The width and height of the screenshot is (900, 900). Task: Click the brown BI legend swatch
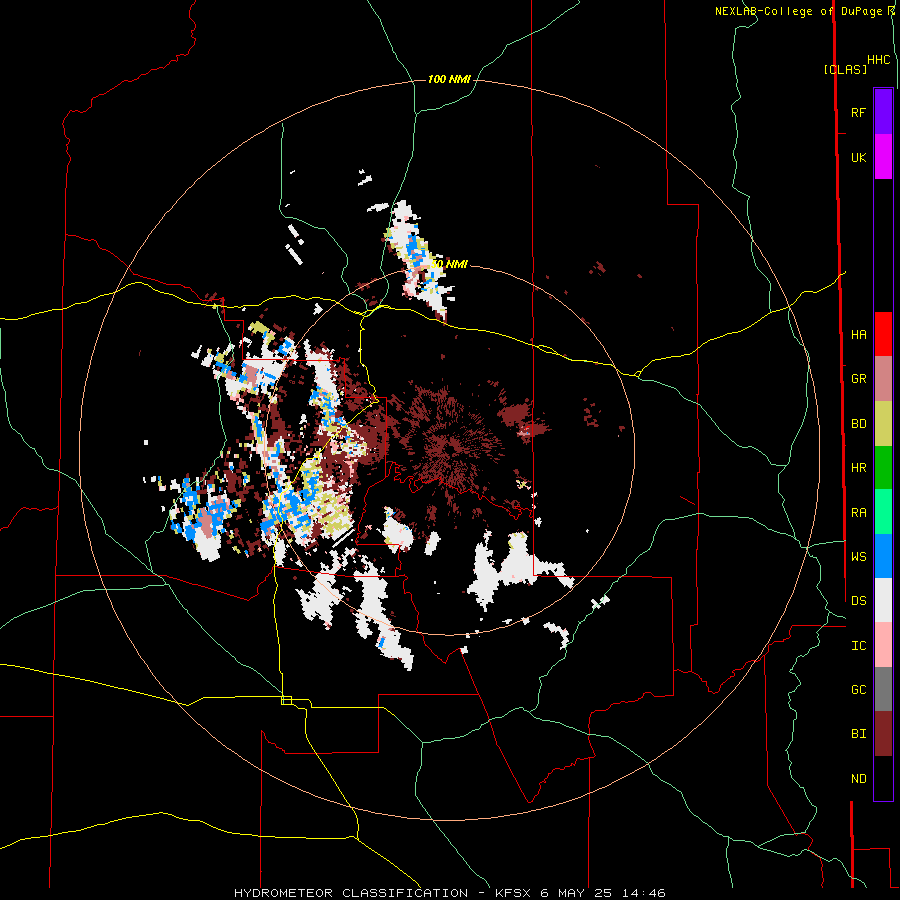click(883, 734)
